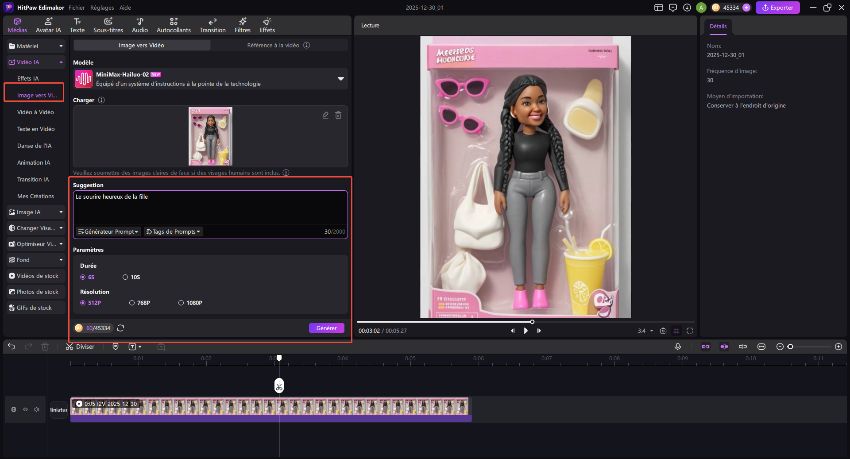This screenshot has width=850, height=459.
Task: Choose the 768P resolution
Action: [x=138, y=302]
